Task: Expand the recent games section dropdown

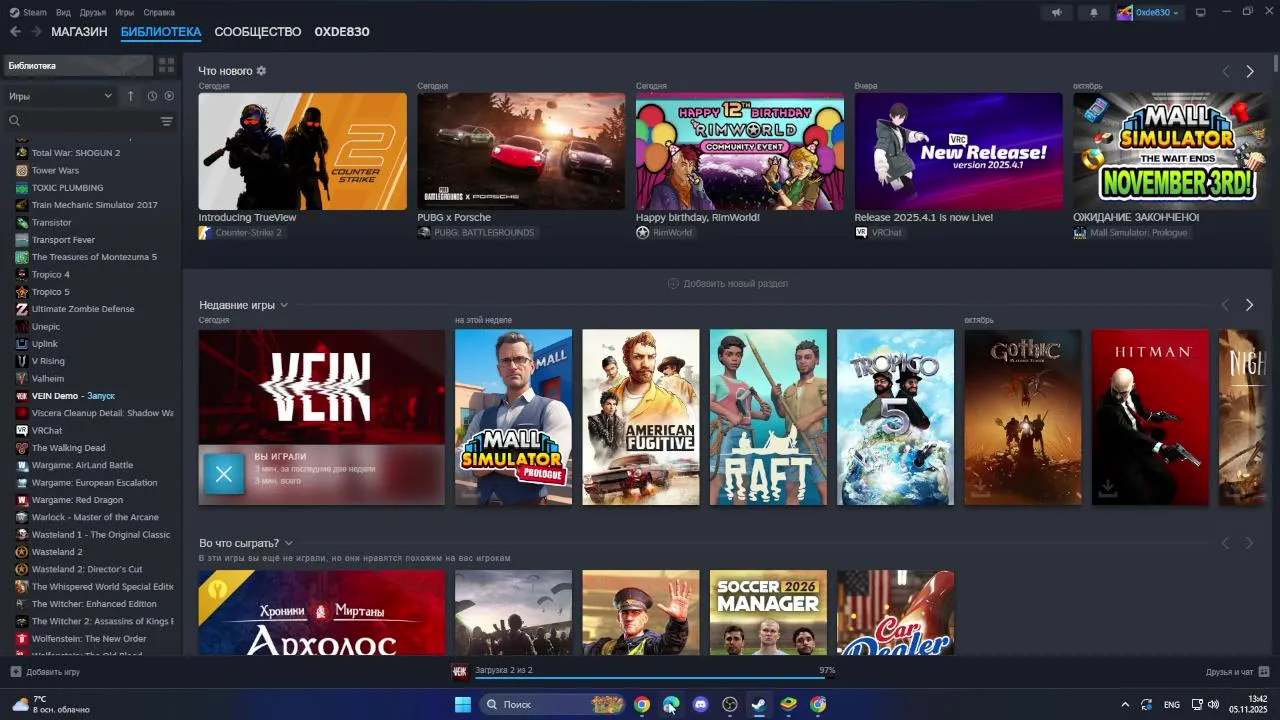Action: 284,305
